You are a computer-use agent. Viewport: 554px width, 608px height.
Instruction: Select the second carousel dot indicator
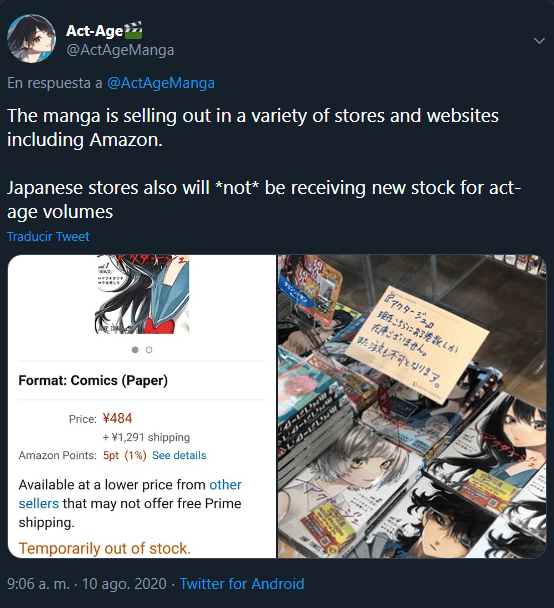click(149, 350)
